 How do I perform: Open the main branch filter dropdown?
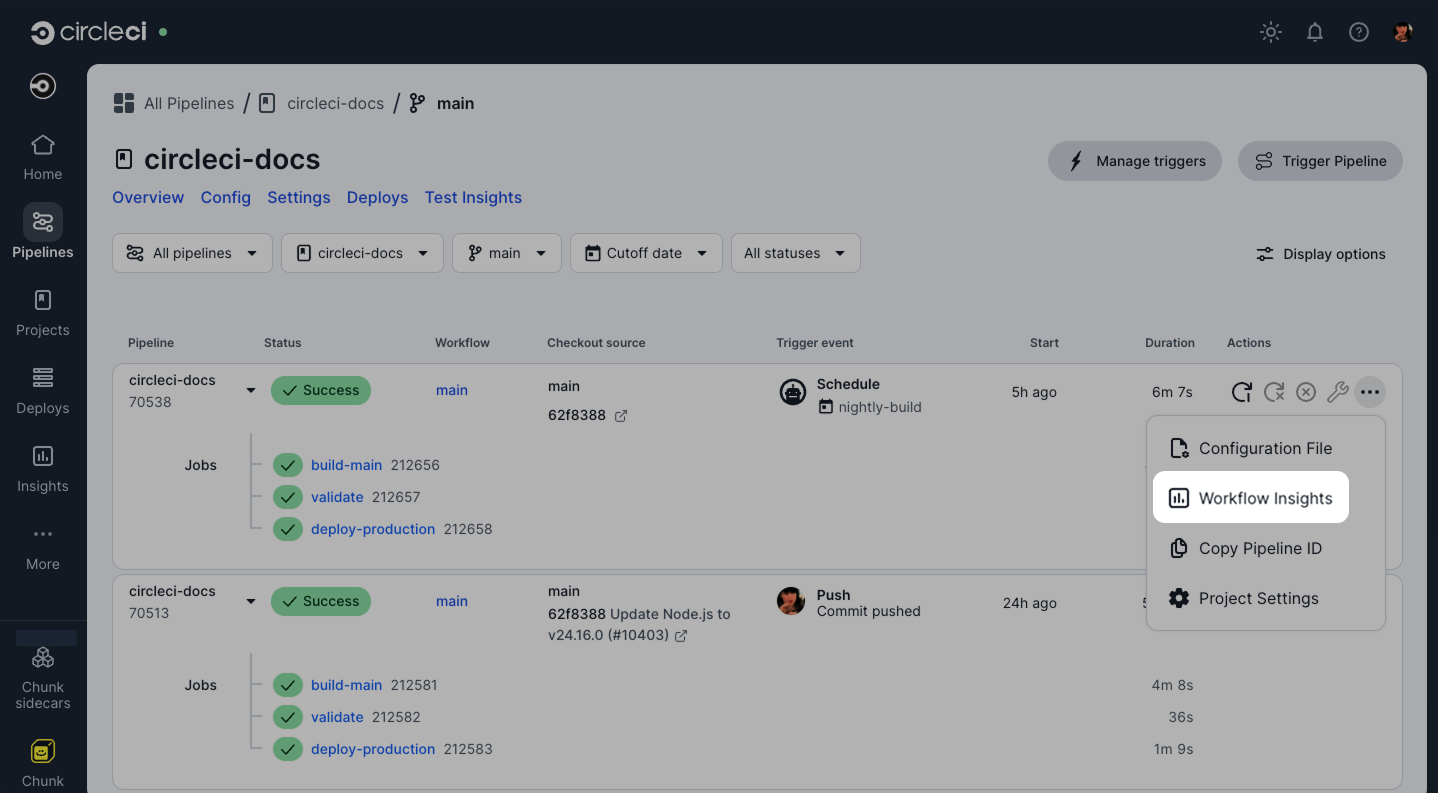click(507, 253)
